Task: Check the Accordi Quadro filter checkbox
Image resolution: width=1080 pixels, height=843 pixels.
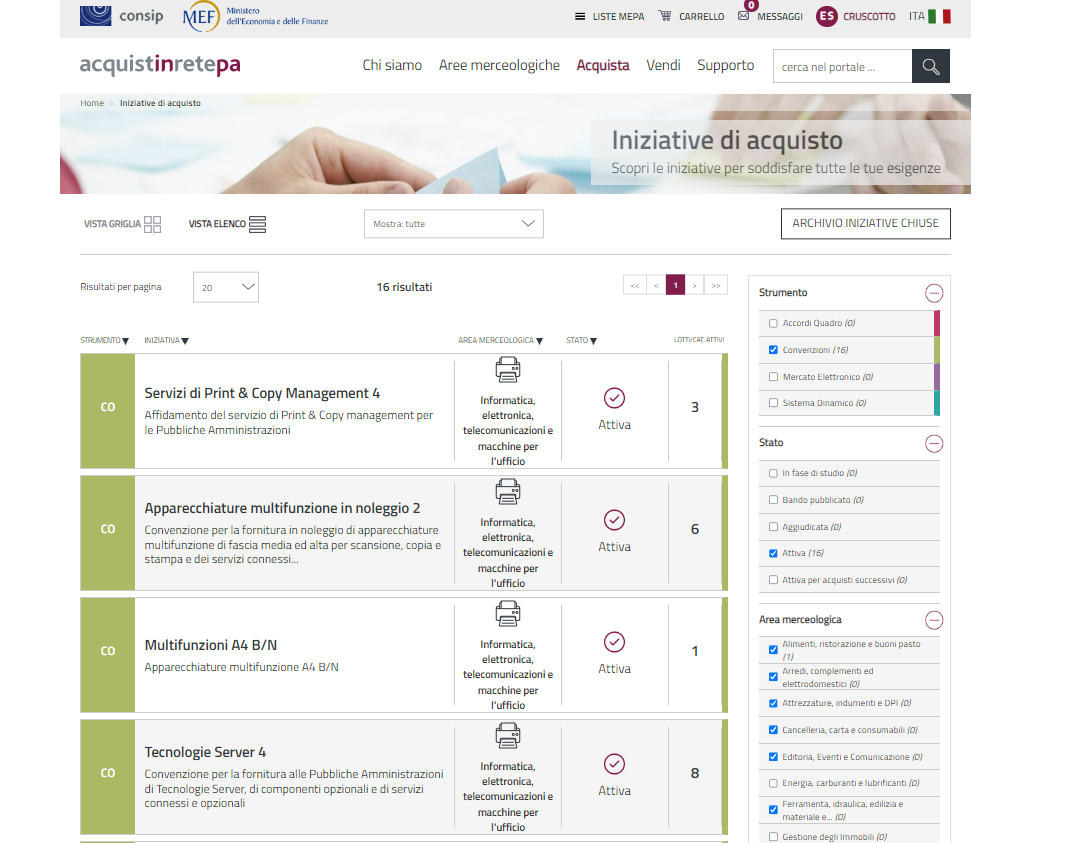Action: (x=773, y=324)
